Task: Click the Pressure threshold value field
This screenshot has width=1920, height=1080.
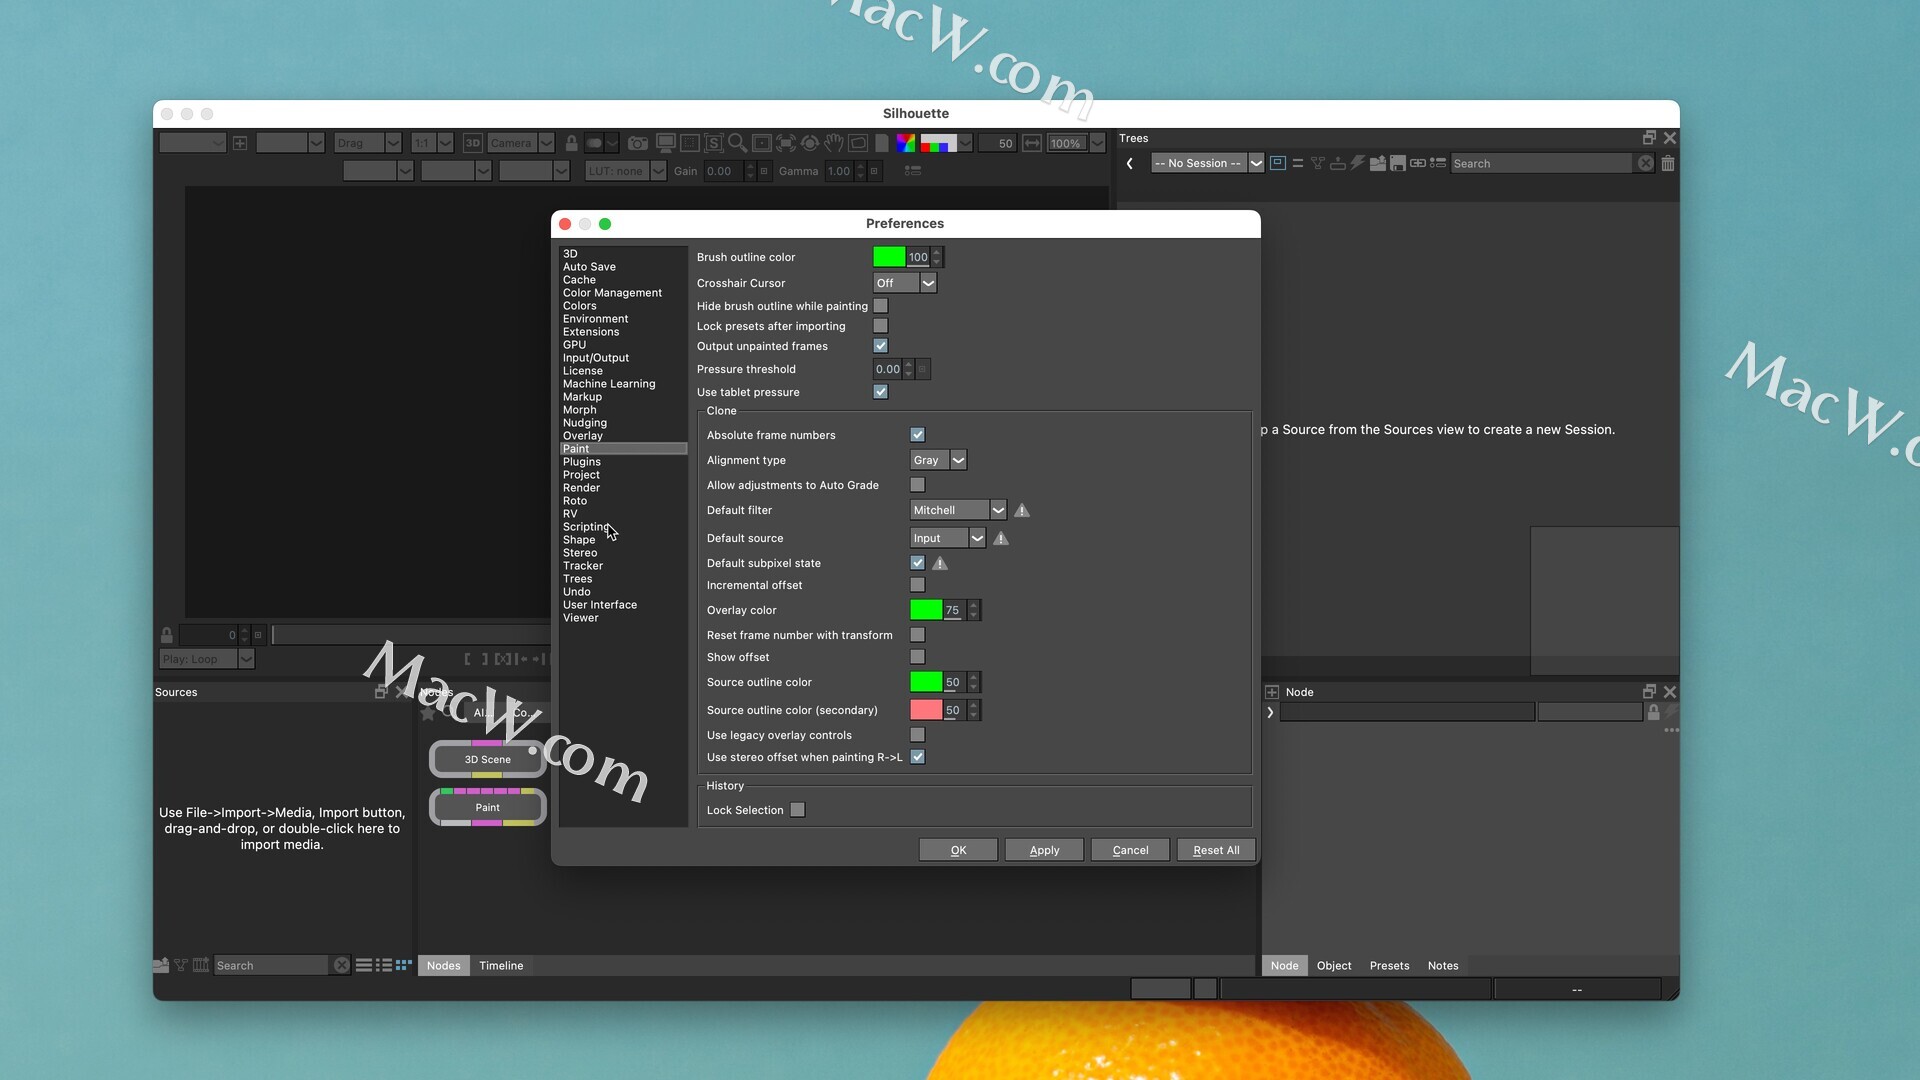Action: pyautogui.click(x=887, y=369)
